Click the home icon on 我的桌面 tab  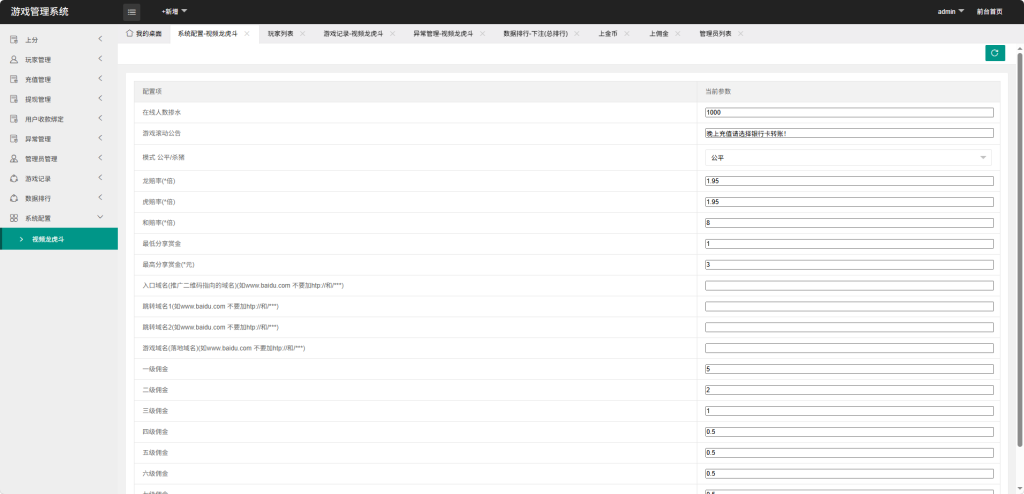point(129,33)
